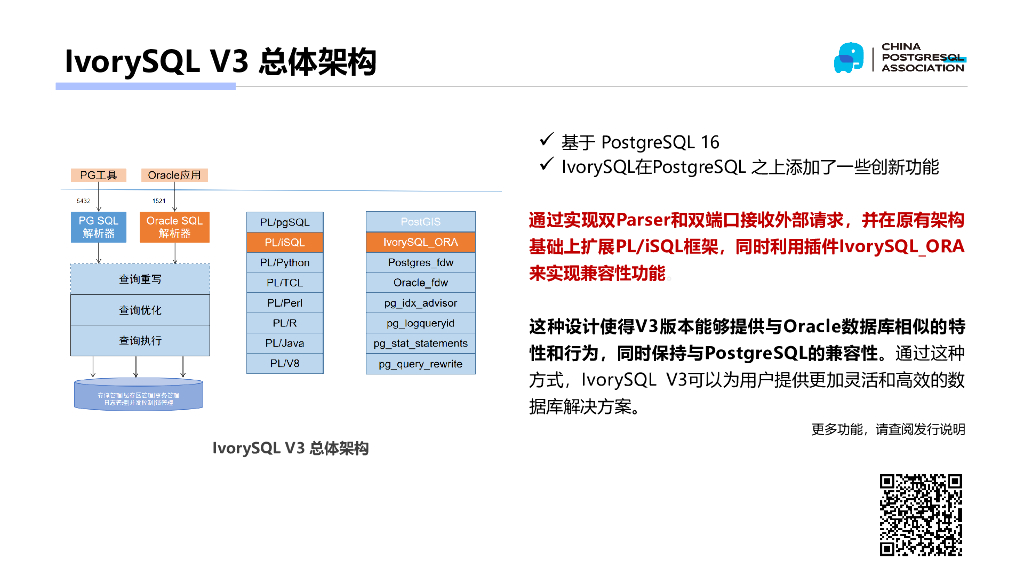Image resolution: width=1024 pixels, height=576 pixels.
Task: Click the diagram caption 'IvorySQL V3 总体架构'
Action: click(291, 448)
